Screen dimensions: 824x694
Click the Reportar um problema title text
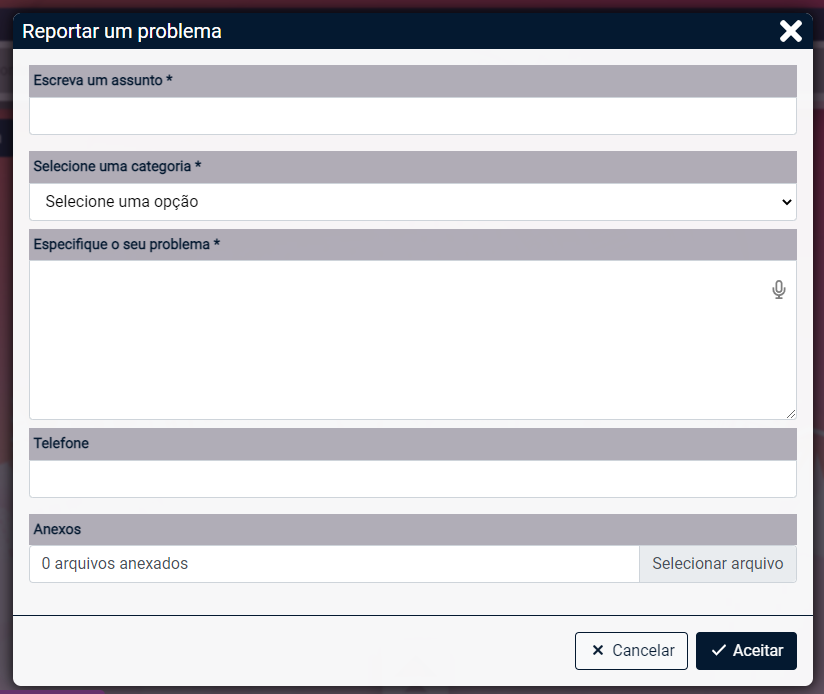click(x=122, y=32)
